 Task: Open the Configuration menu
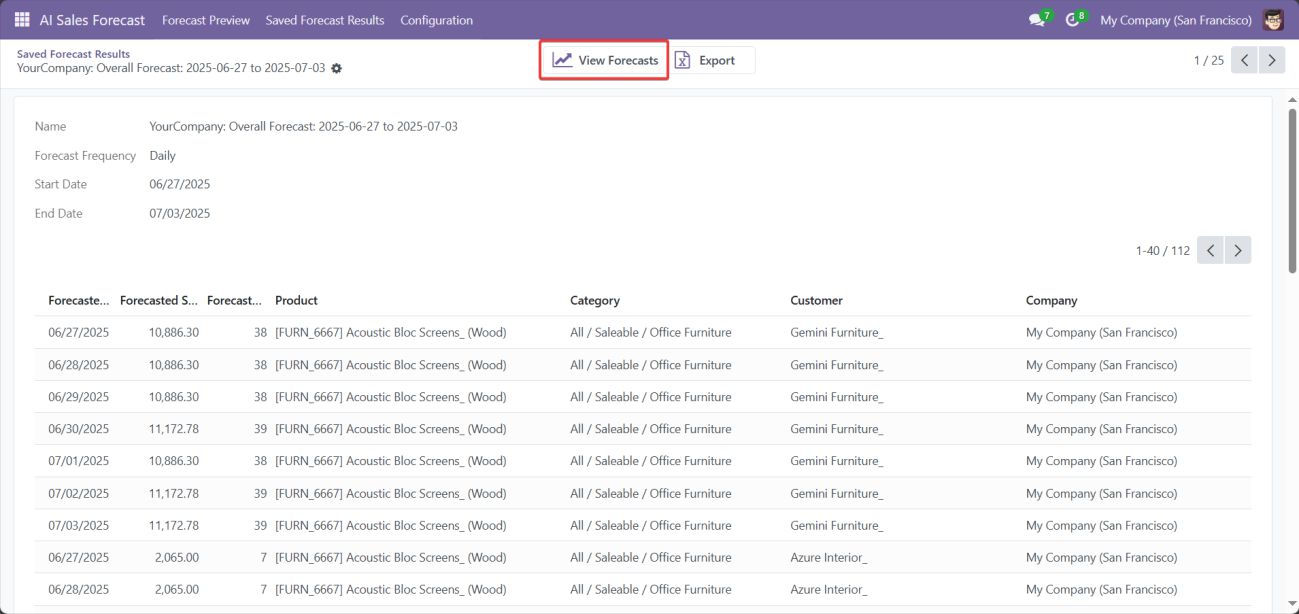tap(437, 20)
